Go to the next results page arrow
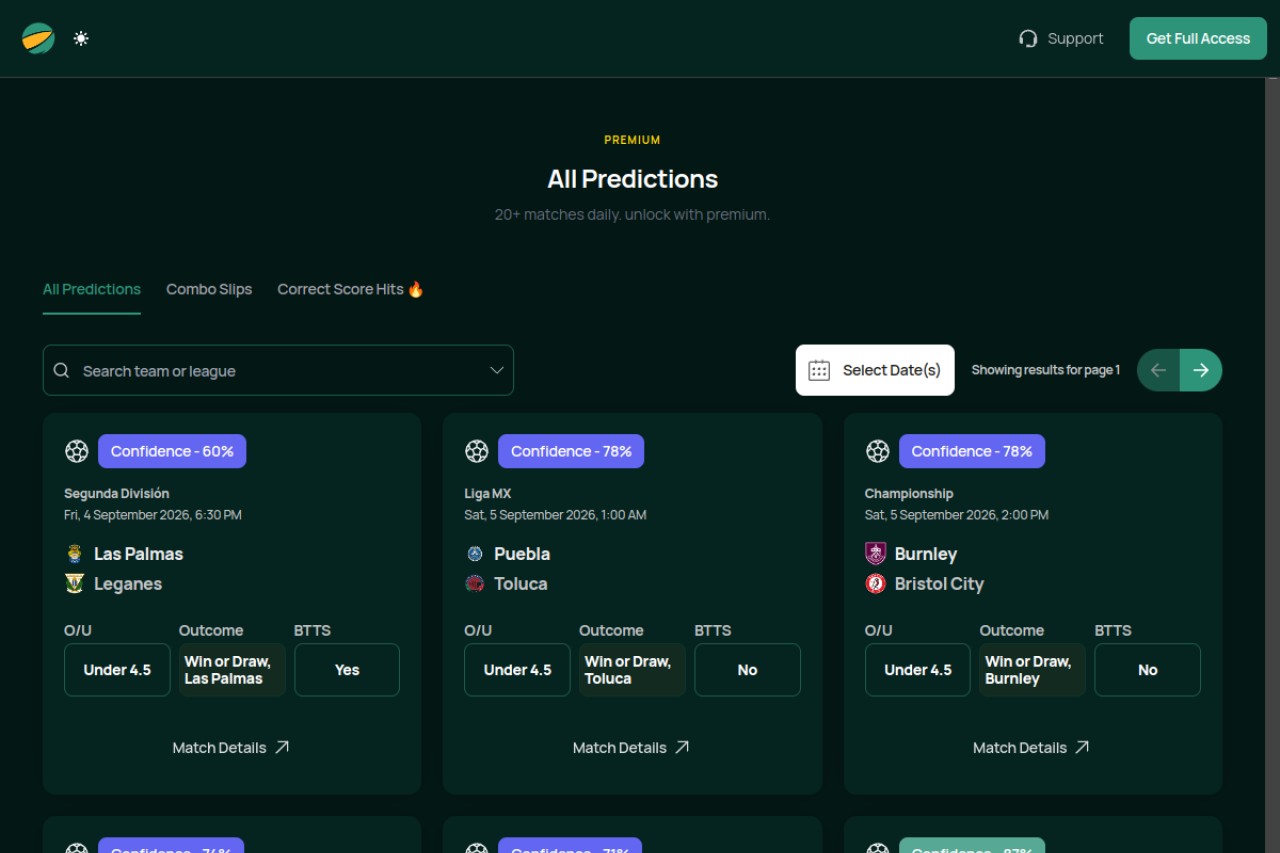 pyautogui.click(x=1201, y=370)
